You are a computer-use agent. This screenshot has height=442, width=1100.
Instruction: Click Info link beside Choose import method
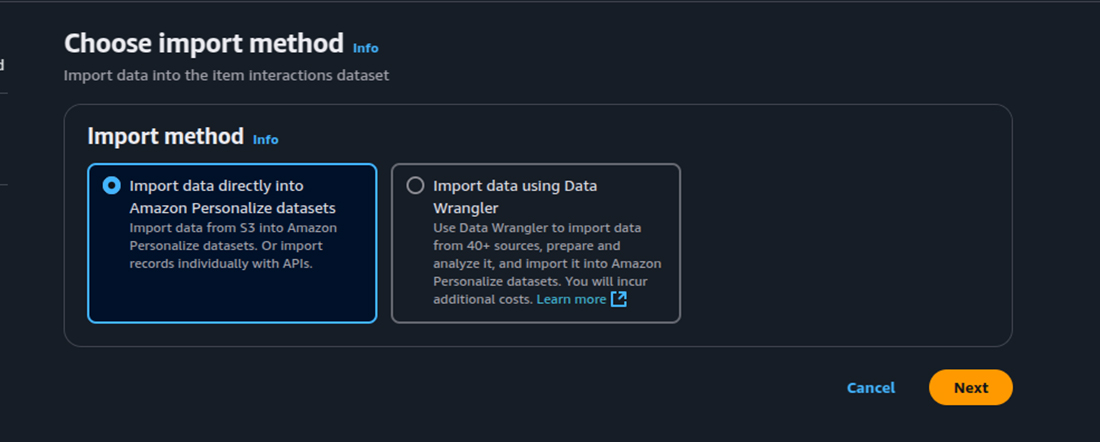pyautogui.click(x=365, y=48)
